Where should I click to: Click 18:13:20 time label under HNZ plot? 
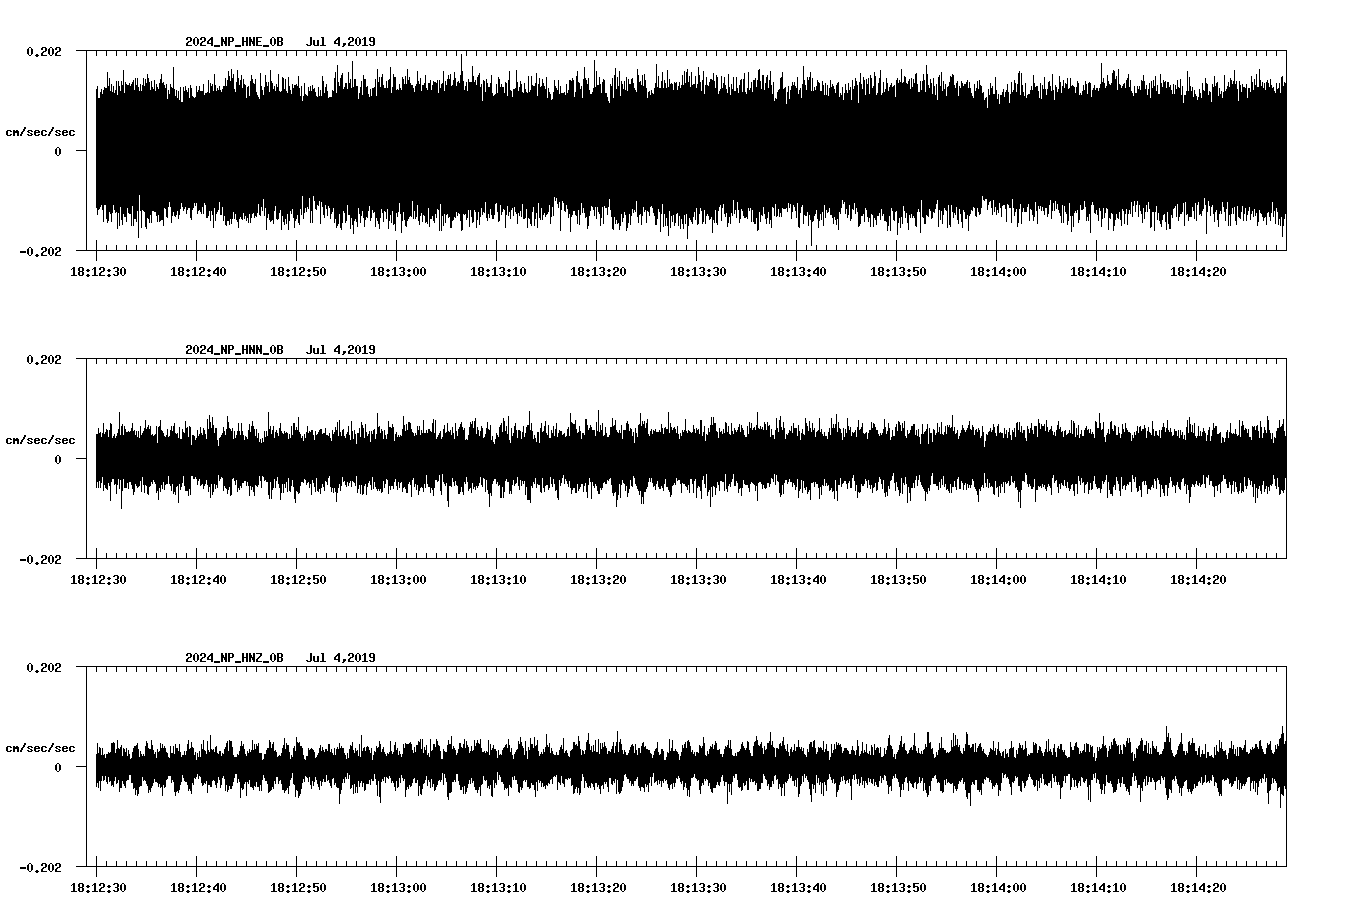(x=598, y=887)
